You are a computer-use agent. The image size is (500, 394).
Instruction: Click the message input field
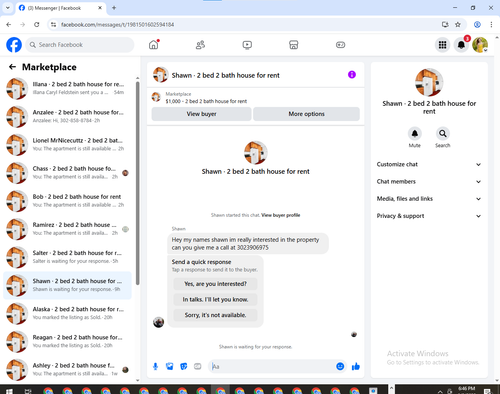[273, 367]
